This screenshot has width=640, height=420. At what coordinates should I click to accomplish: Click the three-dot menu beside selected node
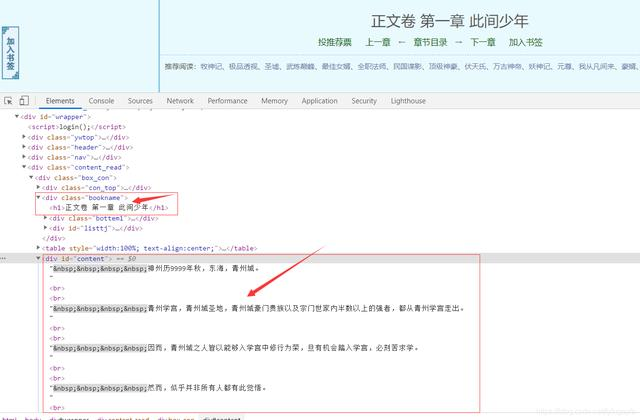pyautogui.click(x=3, y=258)
